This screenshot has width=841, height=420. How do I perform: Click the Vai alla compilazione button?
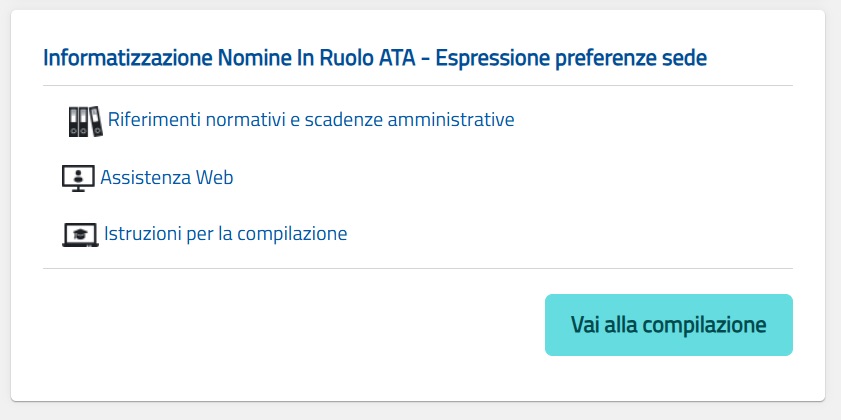point(668,325)
